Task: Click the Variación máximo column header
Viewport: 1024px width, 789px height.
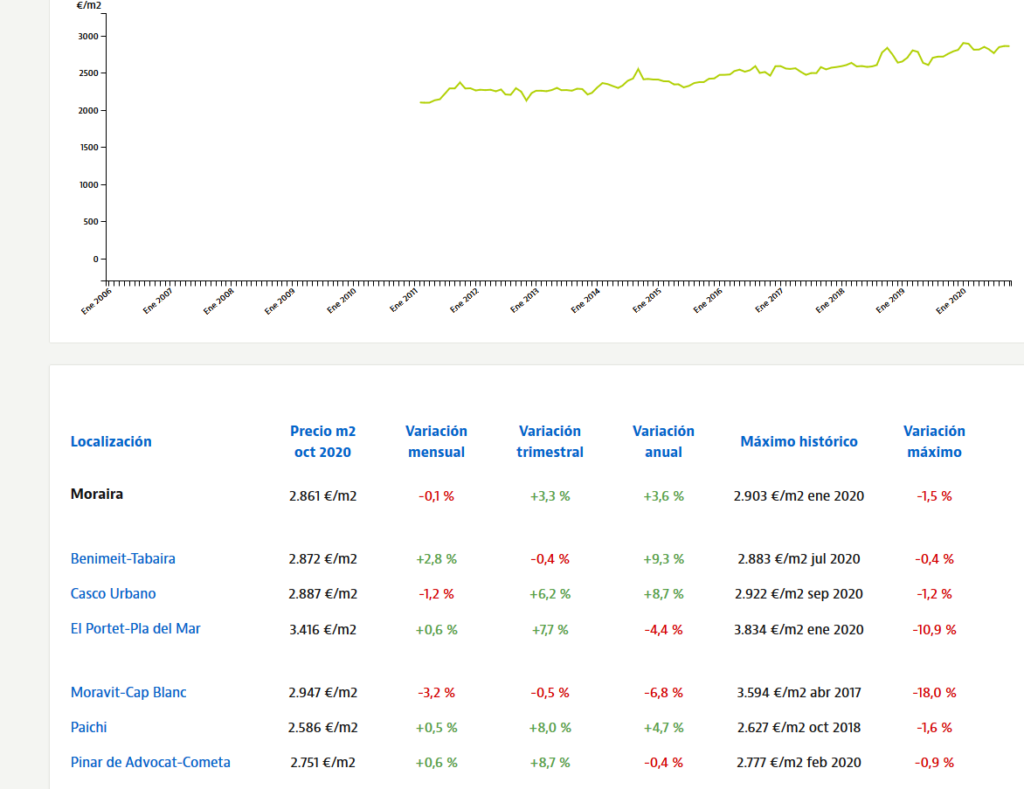Action: pos(934,441)
